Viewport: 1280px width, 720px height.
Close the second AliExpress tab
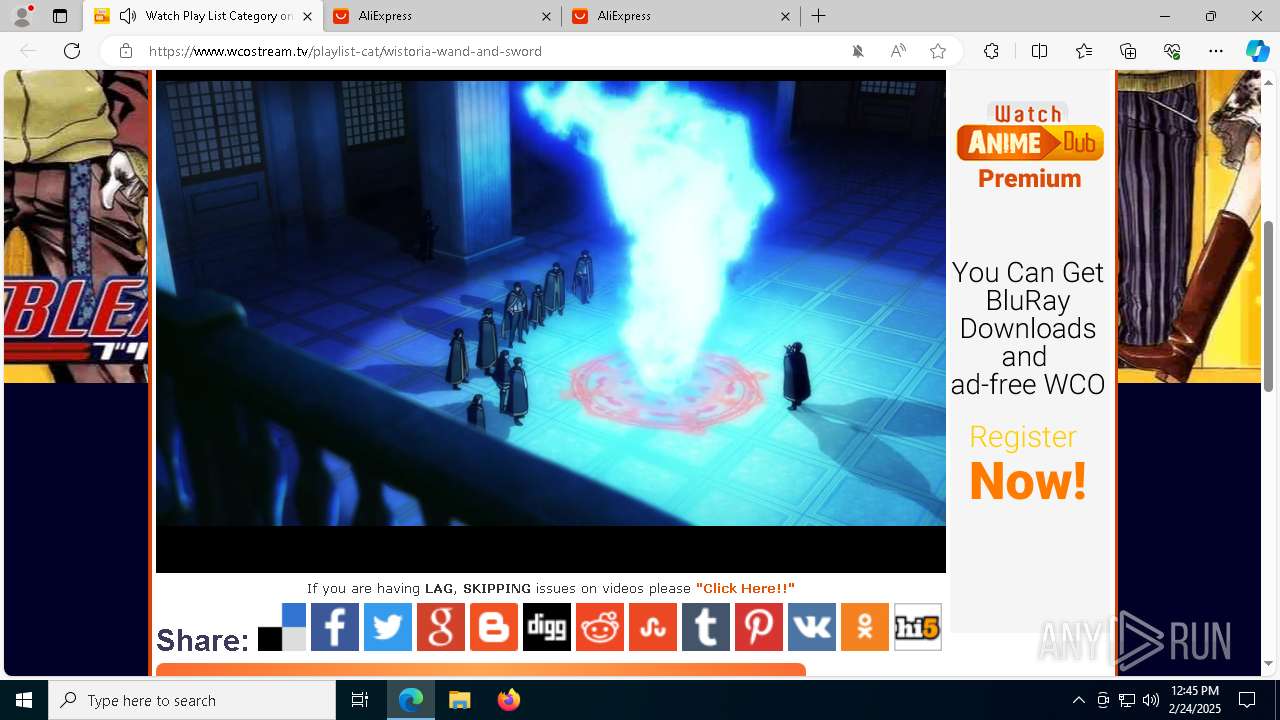[785, 16]
